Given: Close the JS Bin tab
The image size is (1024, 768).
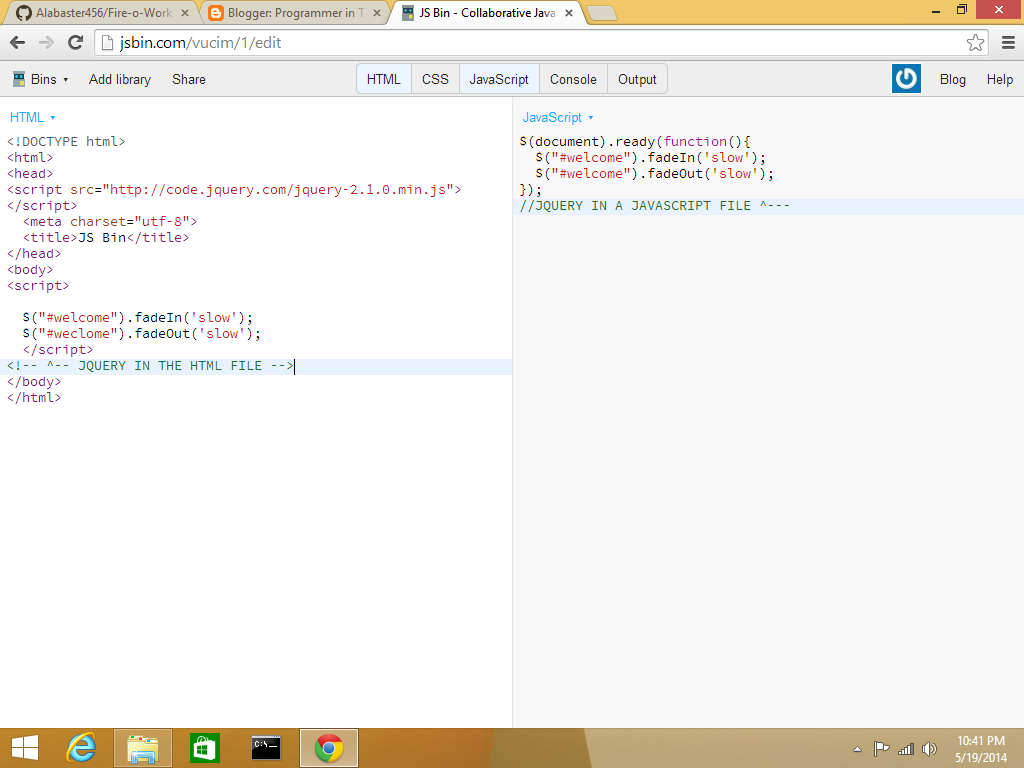Looking at the screenshot, I should click(x=569, y=13).
